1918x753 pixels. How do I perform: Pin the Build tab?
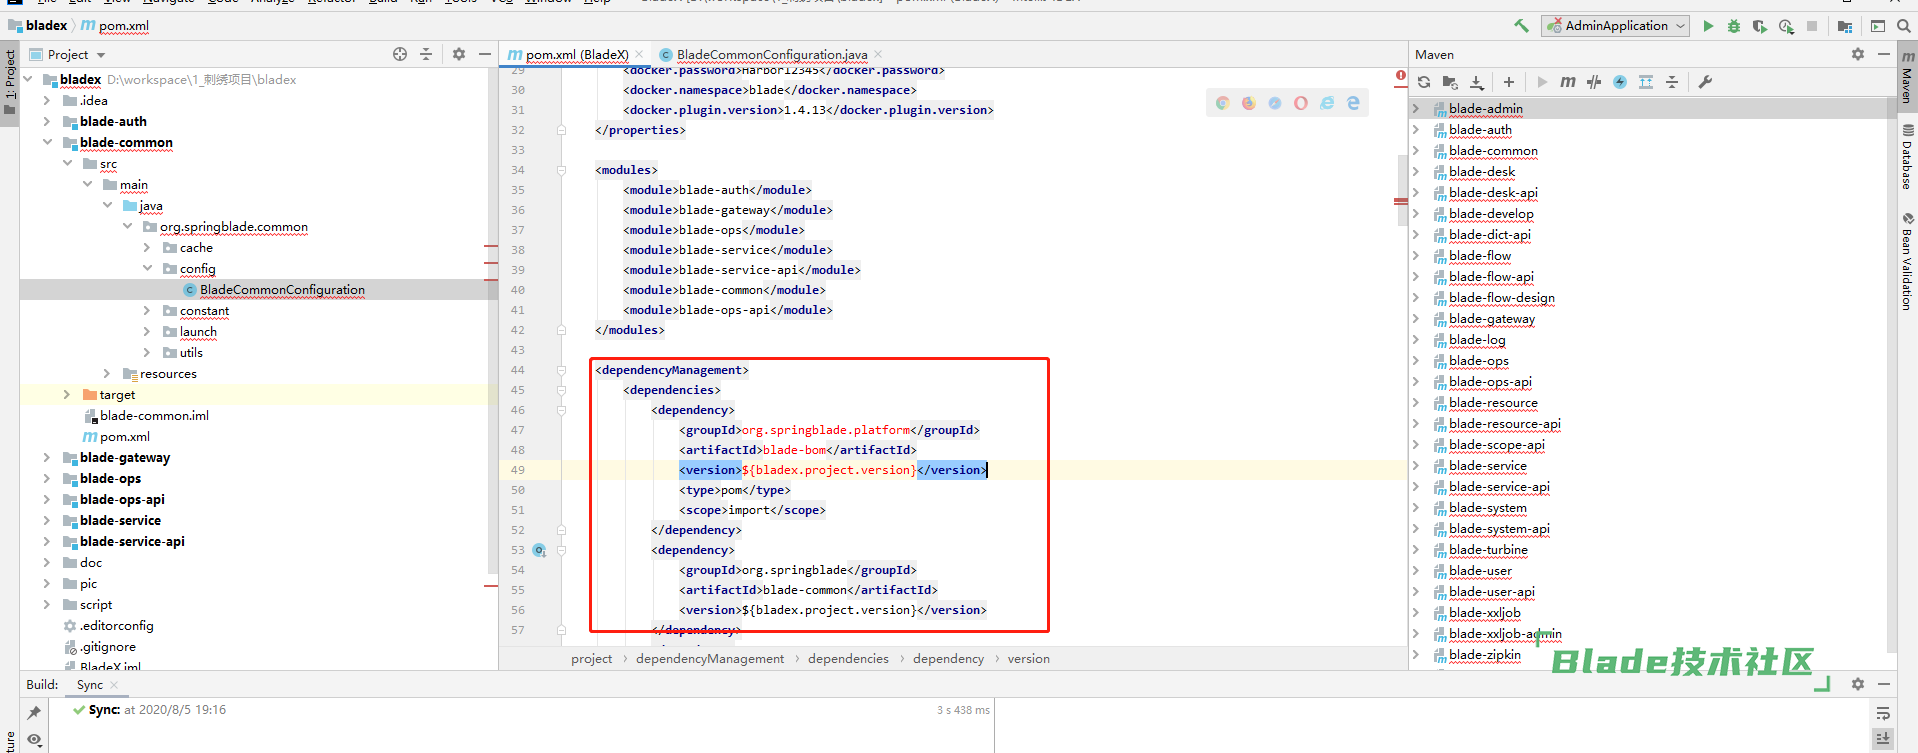[34, 713]
